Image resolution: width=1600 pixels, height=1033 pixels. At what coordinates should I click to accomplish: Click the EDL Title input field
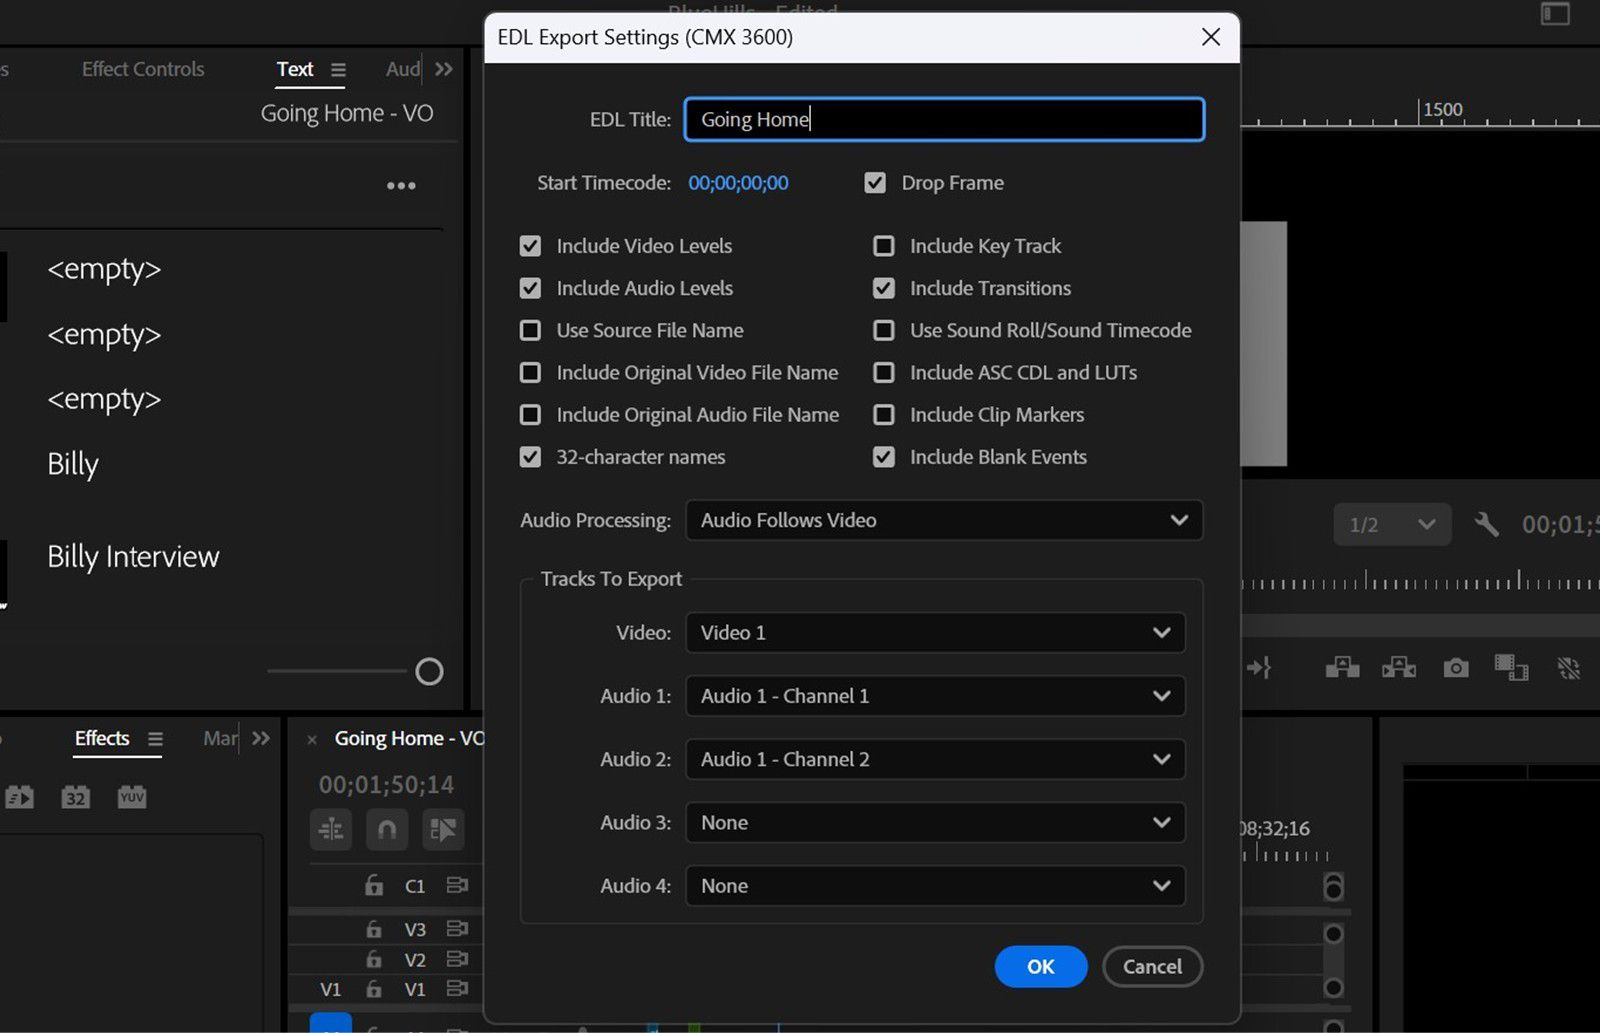pyautogui.click(x=942, y=119)
